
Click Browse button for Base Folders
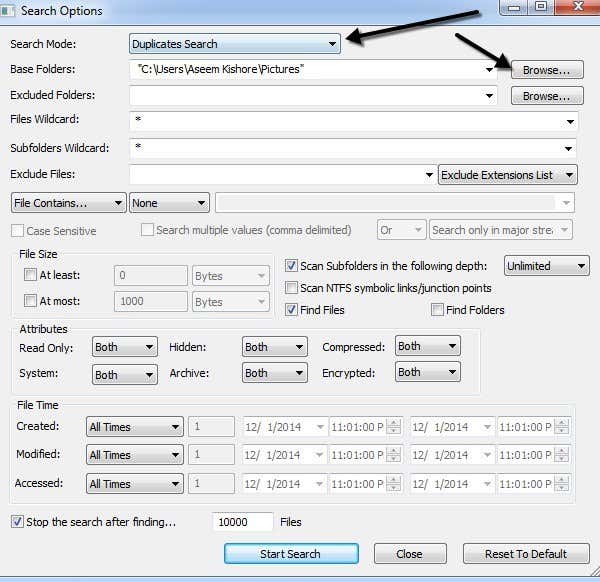coord(547,70)
